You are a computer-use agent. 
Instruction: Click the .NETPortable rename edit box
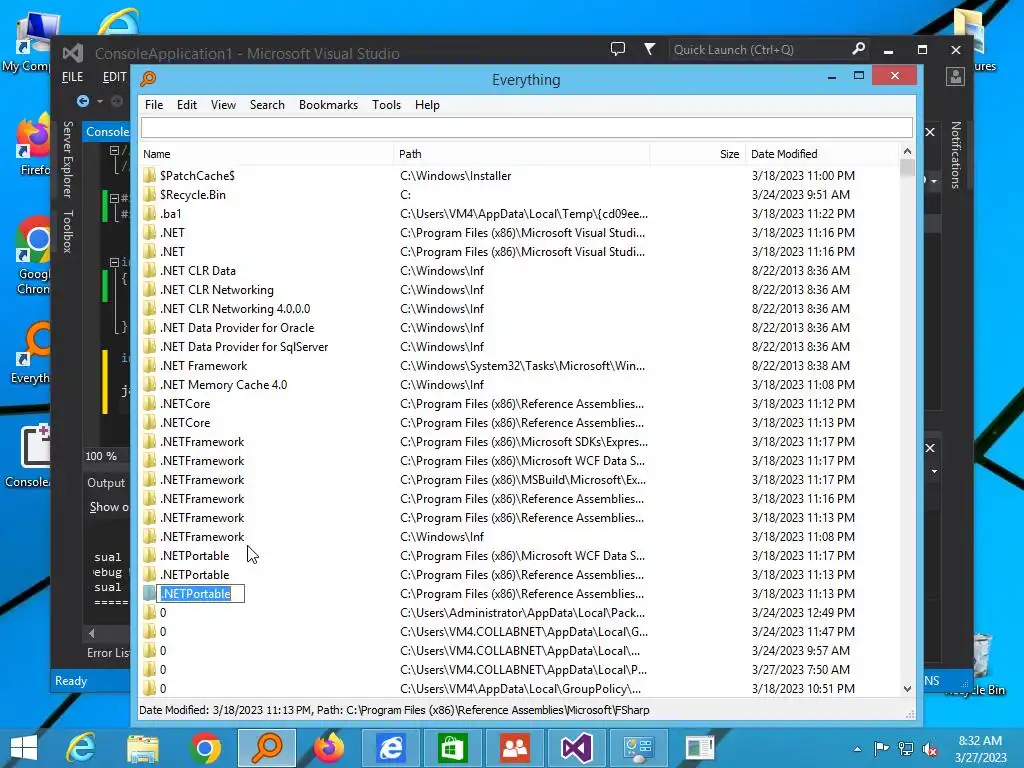click(x=201, y=594)
